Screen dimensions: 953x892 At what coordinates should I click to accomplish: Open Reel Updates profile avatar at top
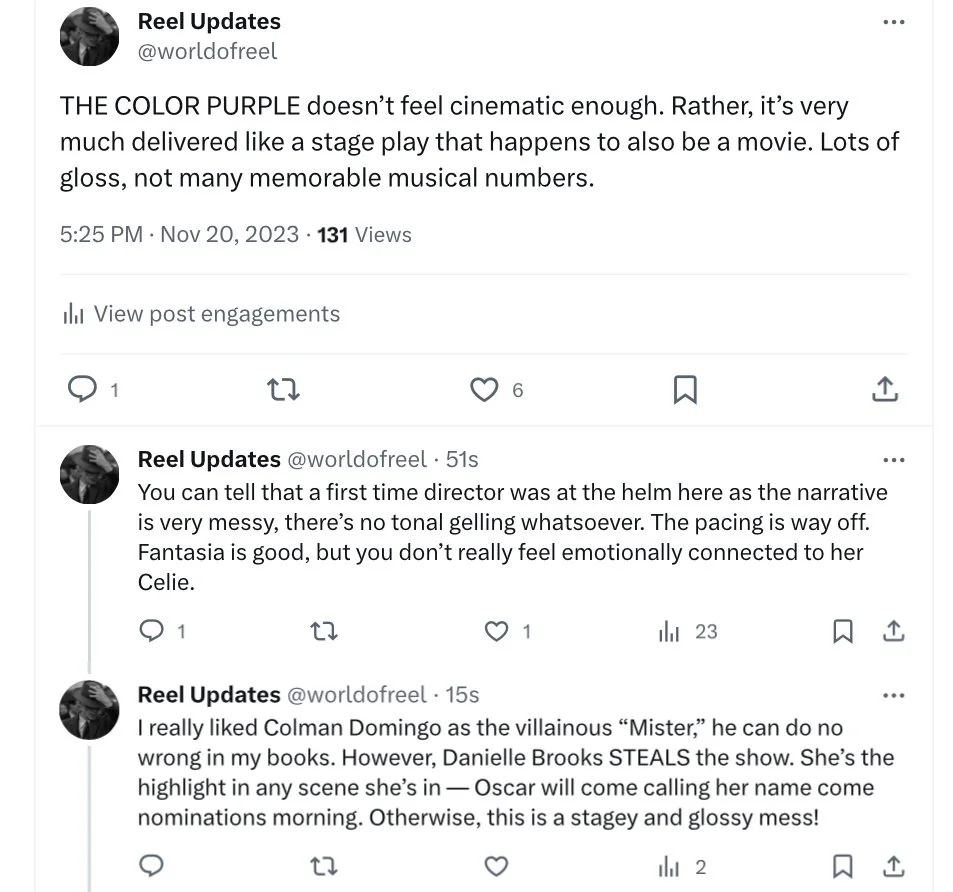click(x=90, y=37)
